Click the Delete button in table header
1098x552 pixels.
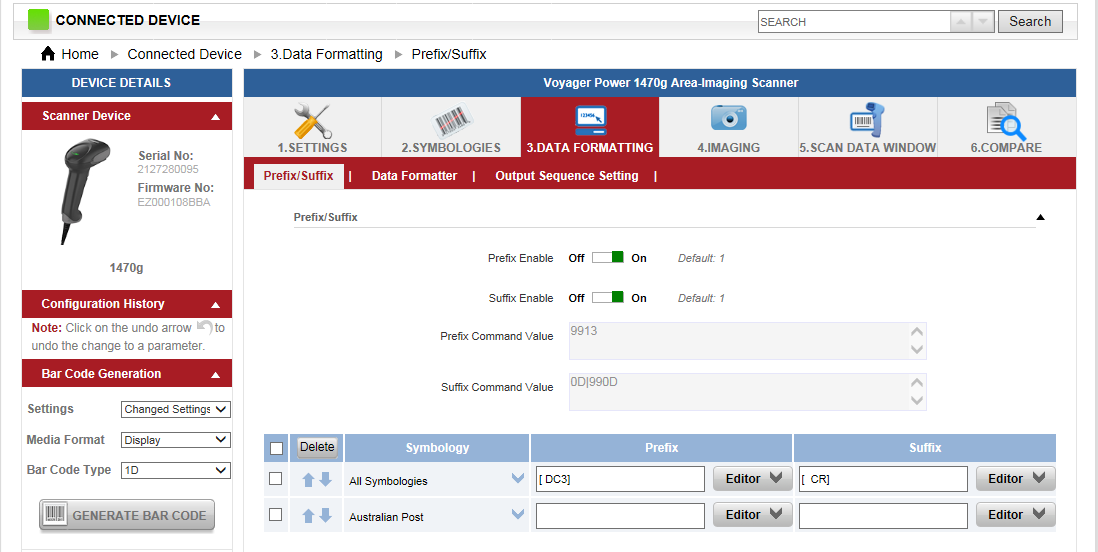(x=317, y=447)
